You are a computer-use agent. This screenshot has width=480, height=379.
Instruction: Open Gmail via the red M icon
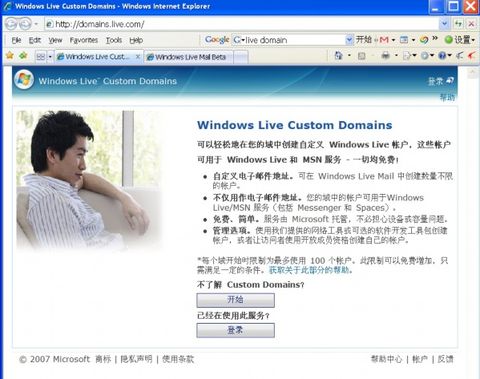click(384, 40)
